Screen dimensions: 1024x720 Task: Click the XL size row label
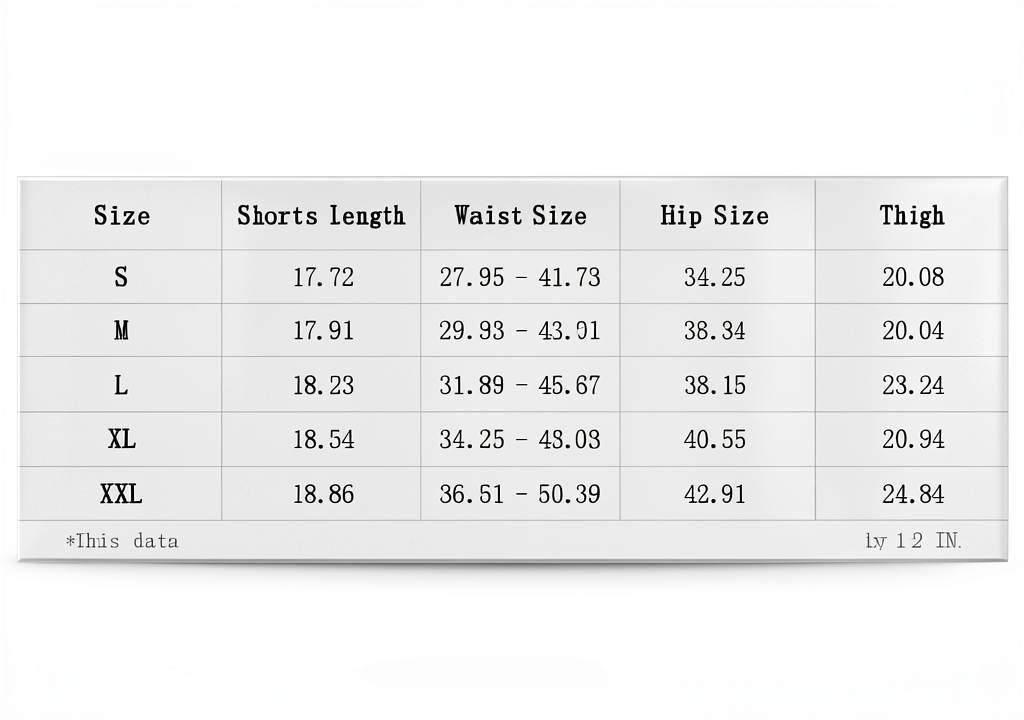pos(121,439)
